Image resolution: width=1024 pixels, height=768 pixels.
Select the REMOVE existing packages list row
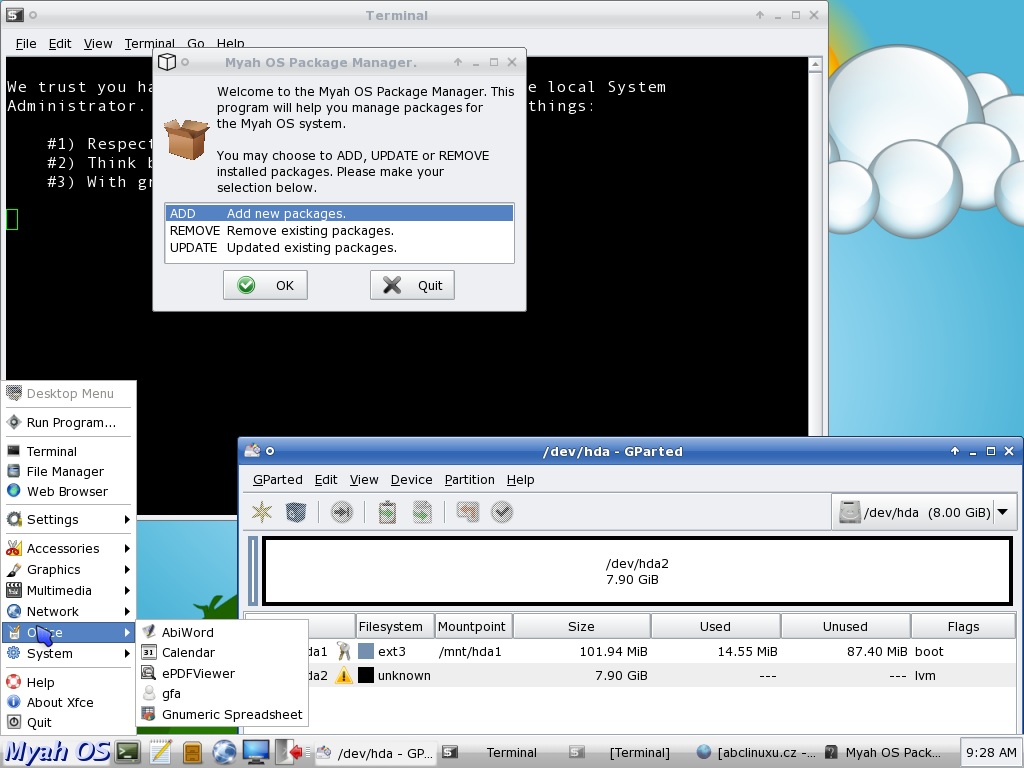[x=340, y=231]
